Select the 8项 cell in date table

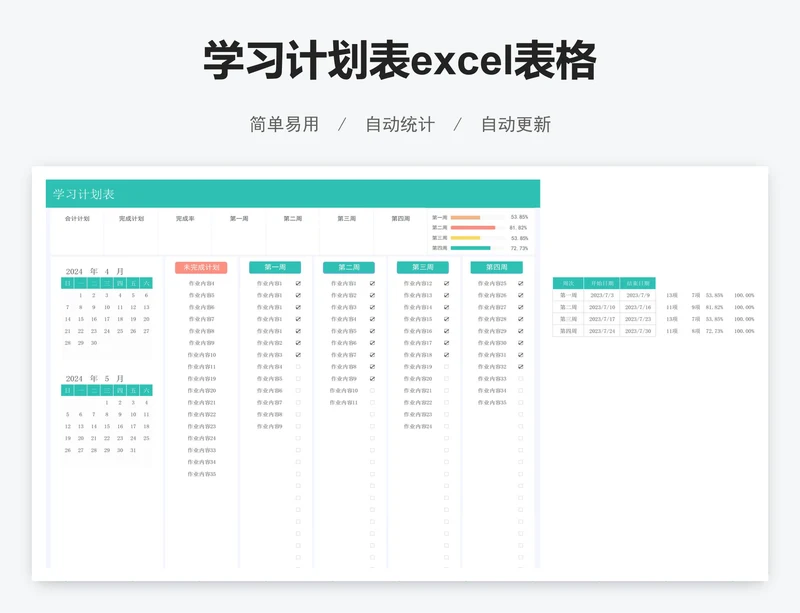[696, 331]
